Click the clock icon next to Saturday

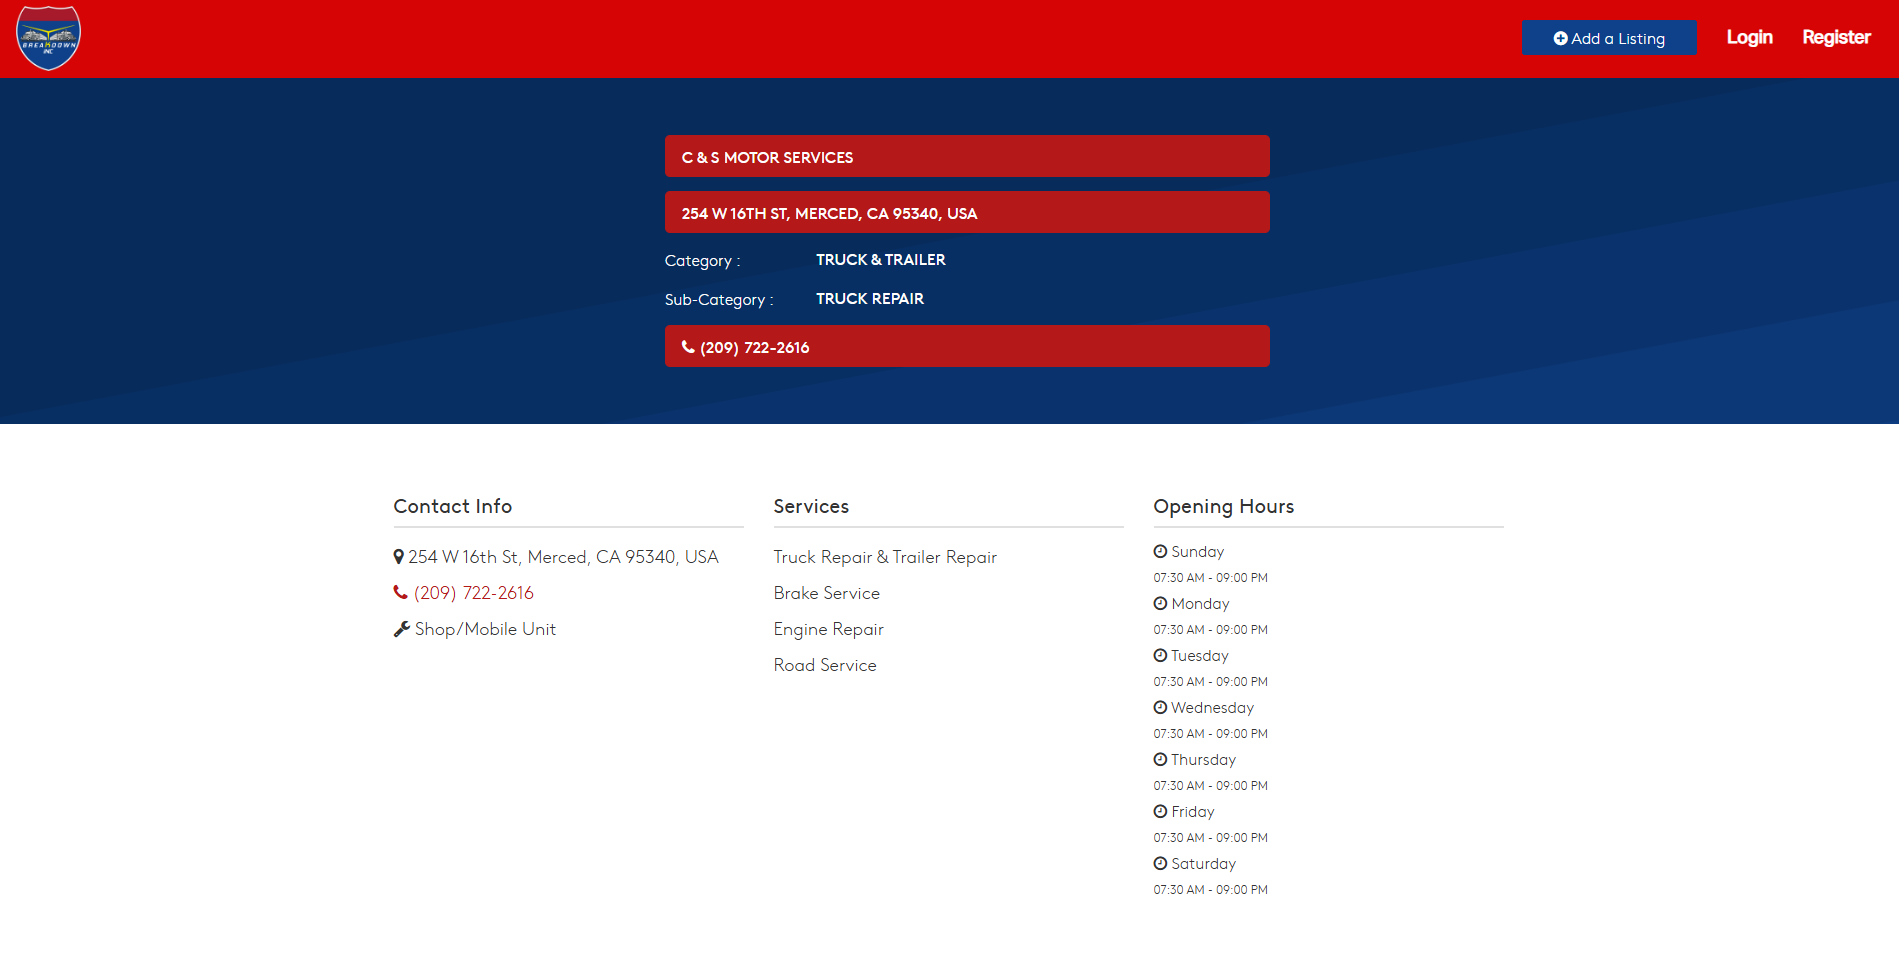coord(1160,864)
